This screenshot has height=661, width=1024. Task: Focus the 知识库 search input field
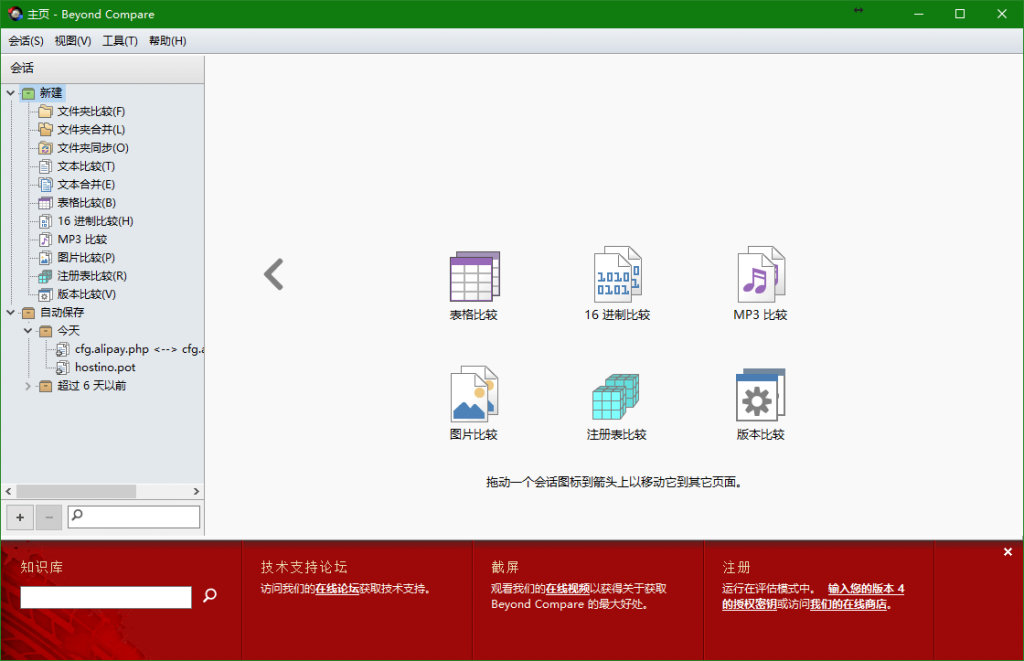point(106,597)
